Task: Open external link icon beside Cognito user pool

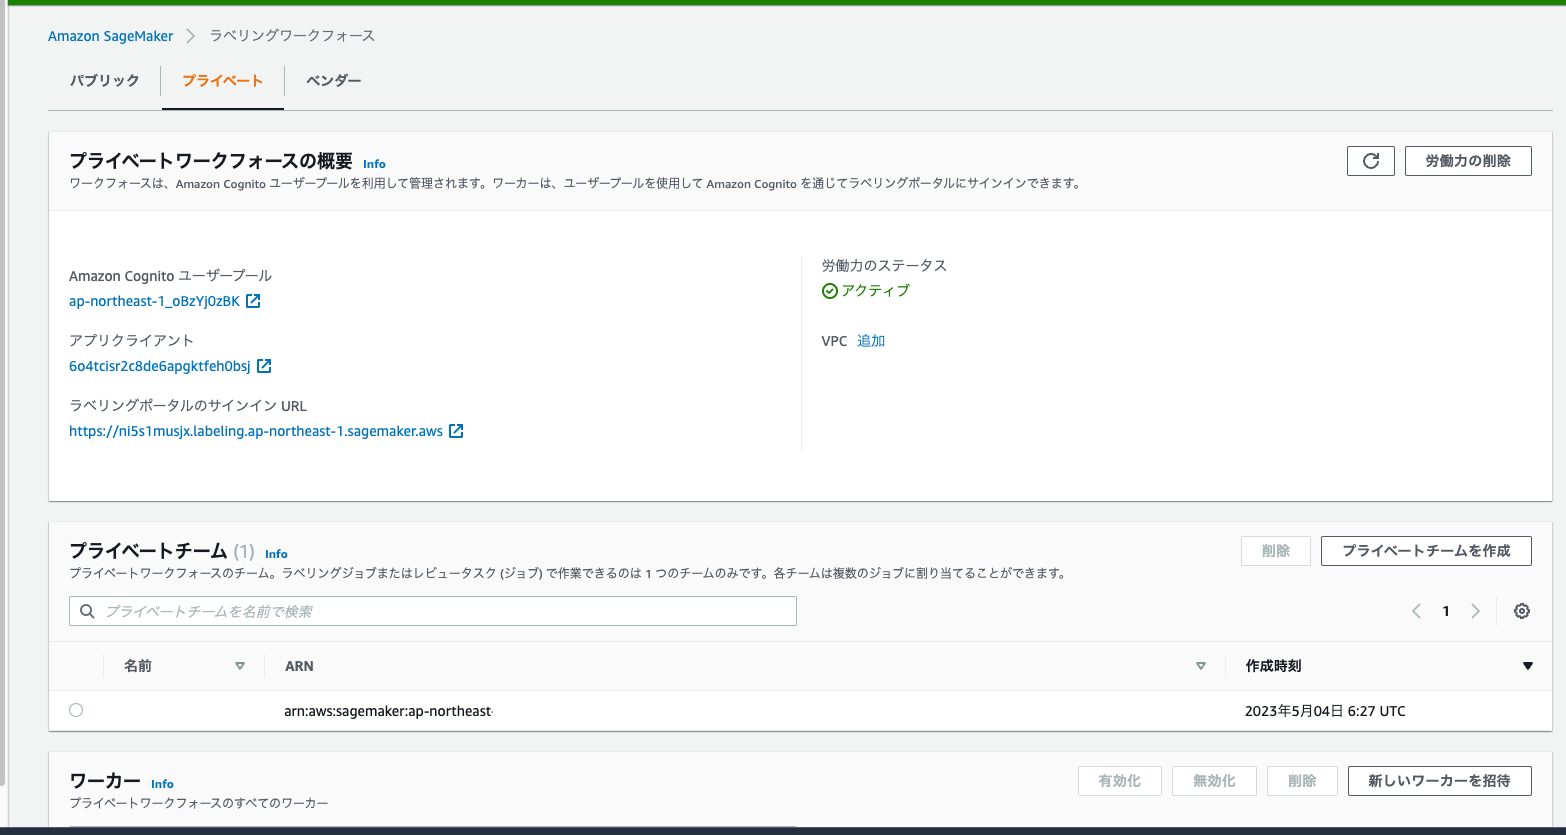Action: (253, 301)
